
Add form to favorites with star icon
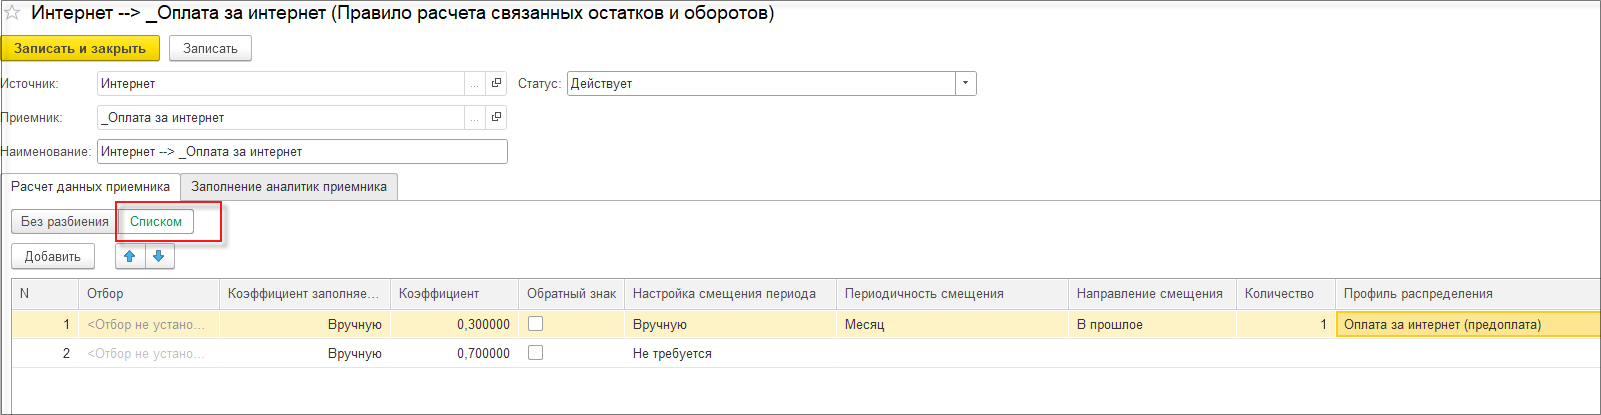coord(12,14)
